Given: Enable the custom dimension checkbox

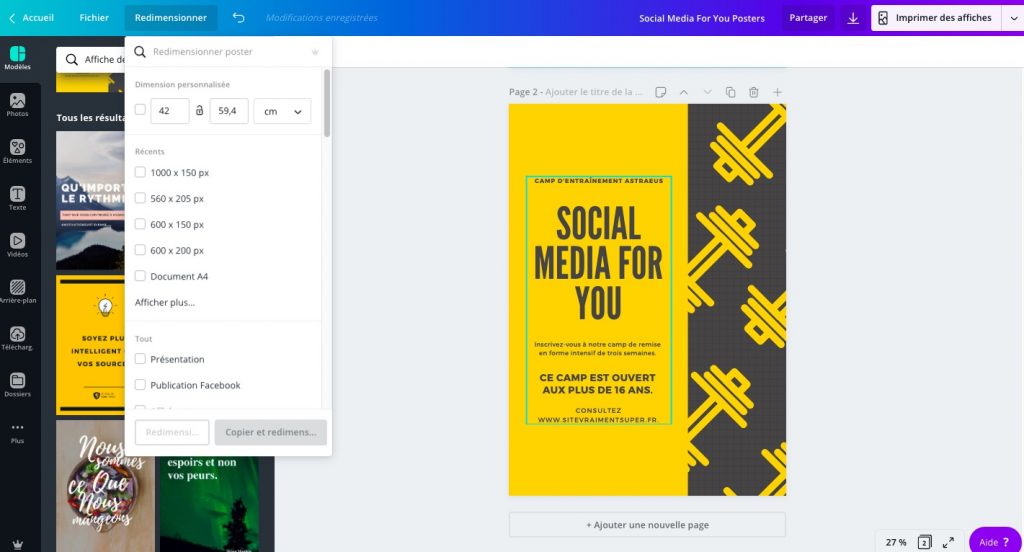Looking at the screenshot, I should [140, 110].
